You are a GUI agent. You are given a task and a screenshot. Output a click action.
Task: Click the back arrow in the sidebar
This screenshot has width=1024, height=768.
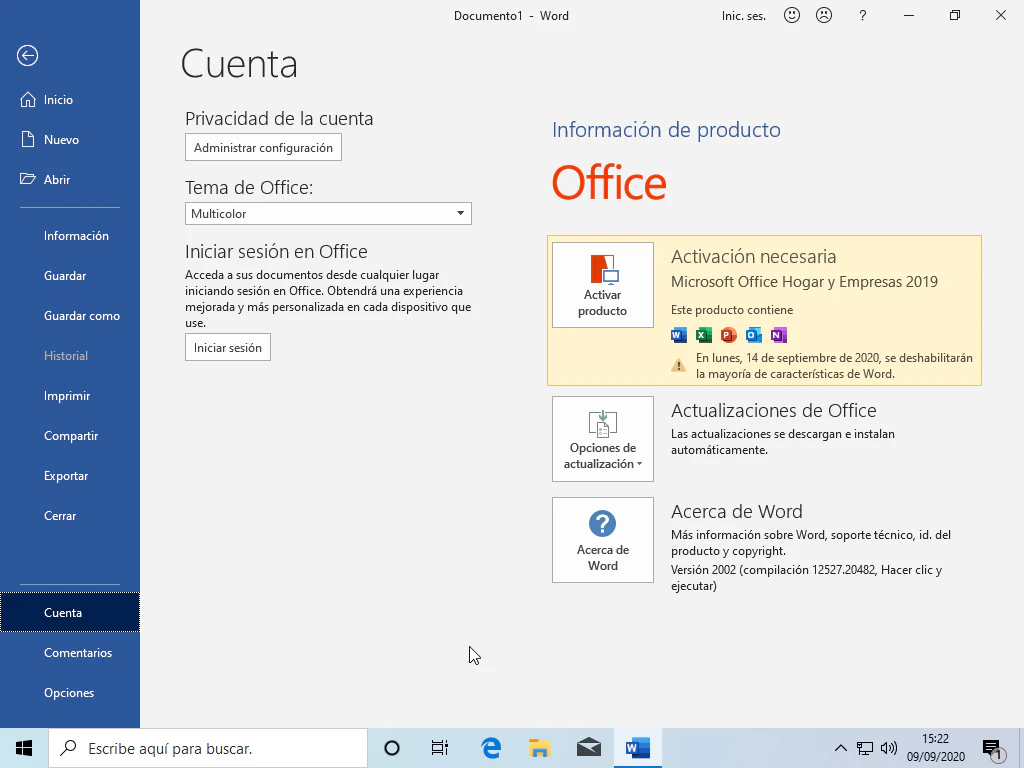(x=28, y=56)
